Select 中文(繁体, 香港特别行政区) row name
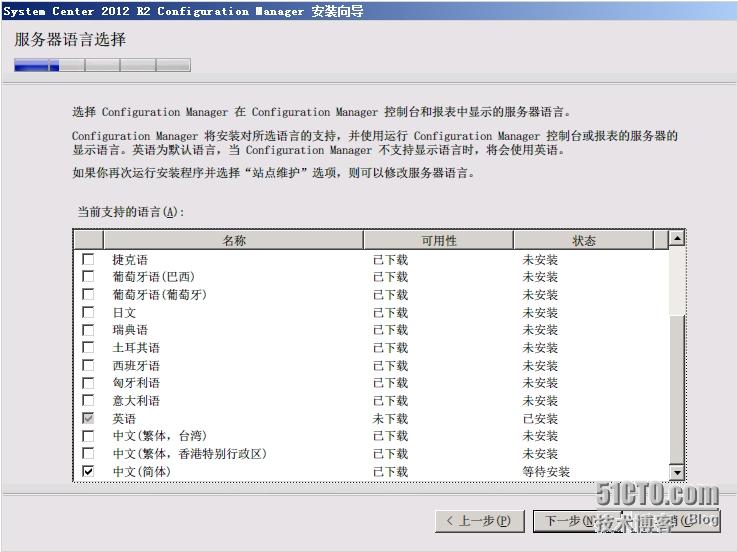738x552 pixels. click(190, 454)
